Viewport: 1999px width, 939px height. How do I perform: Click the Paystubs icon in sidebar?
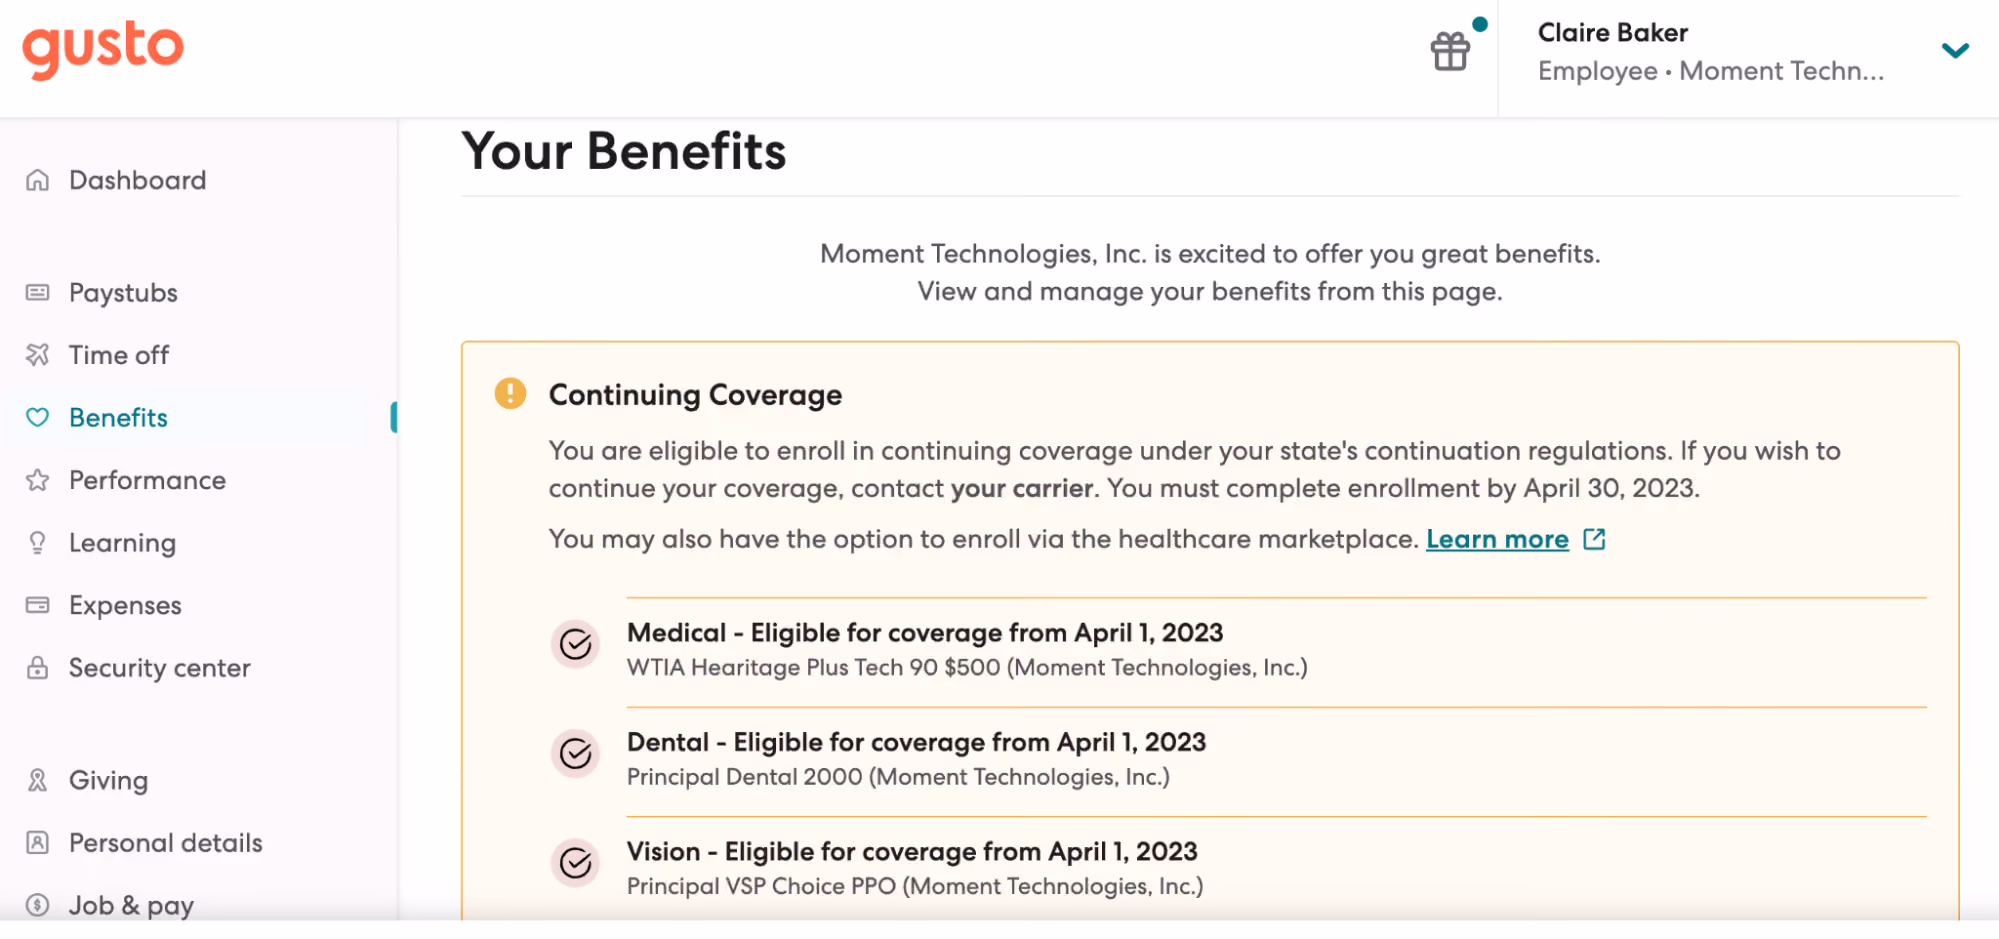pos(37,292)
